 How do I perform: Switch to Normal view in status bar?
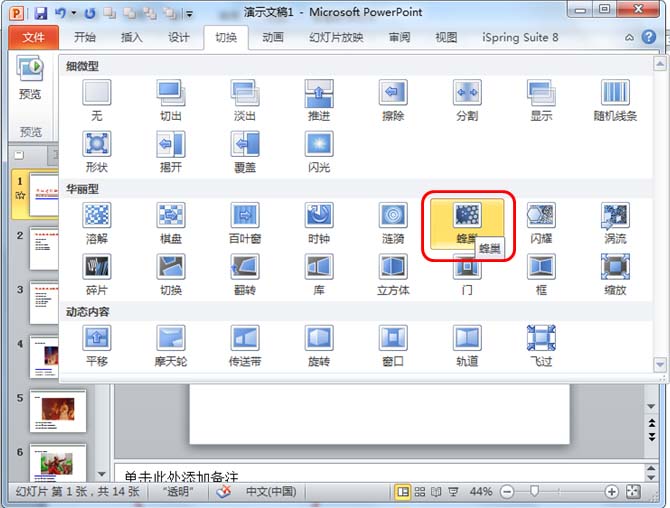click(x=403, y=492)
